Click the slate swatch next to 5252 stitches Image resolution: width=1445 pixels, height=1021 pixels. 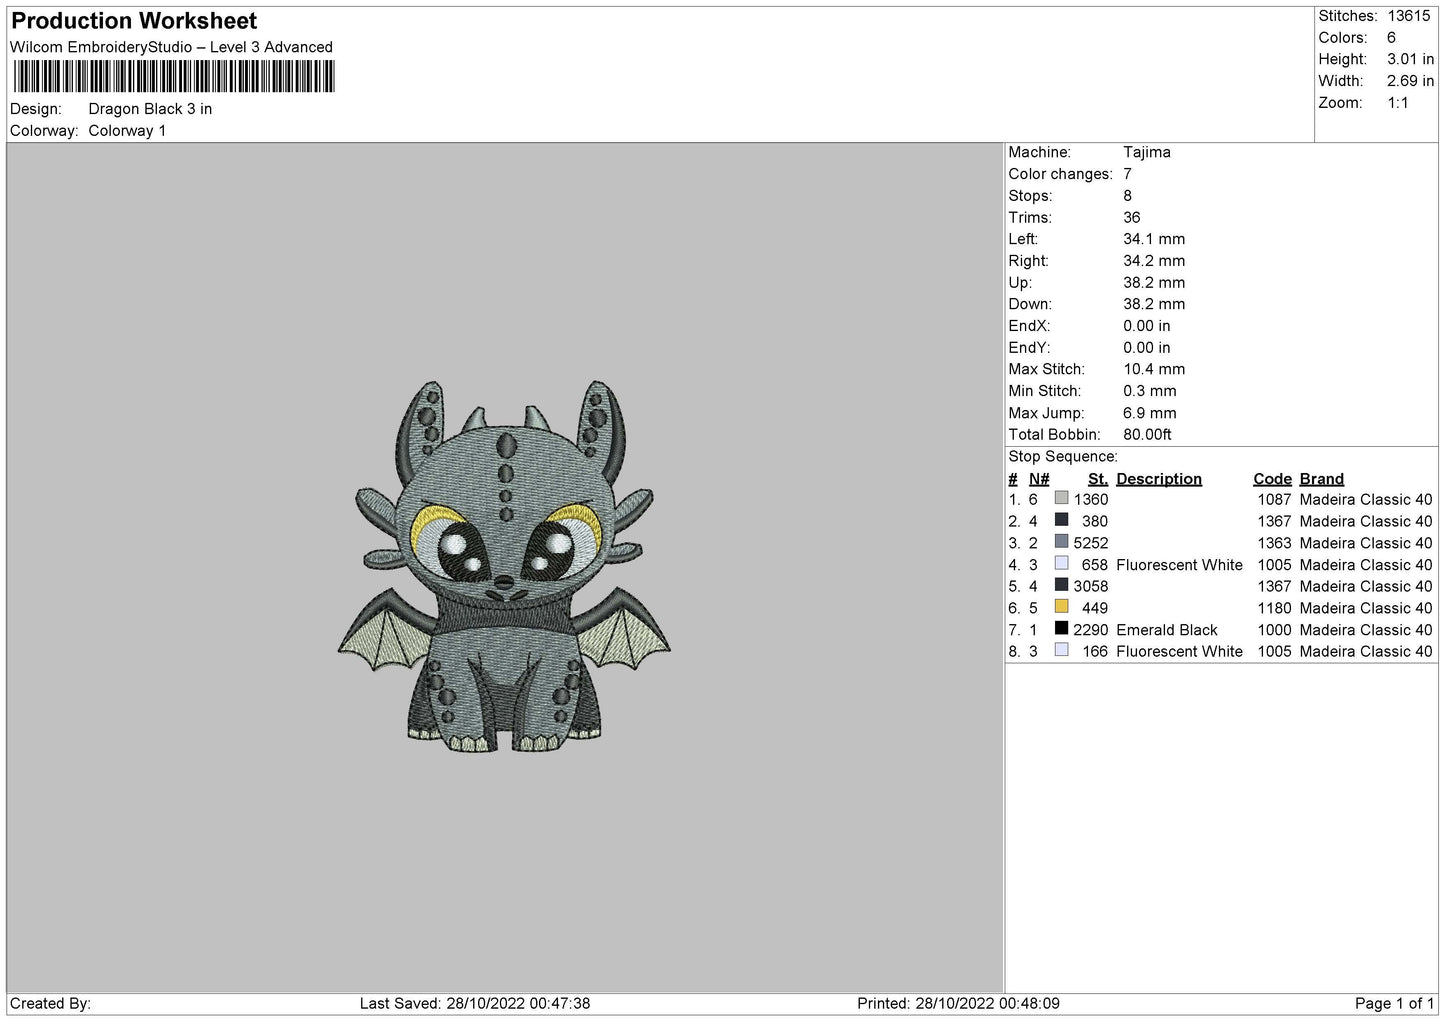(x=1061, y=542)
